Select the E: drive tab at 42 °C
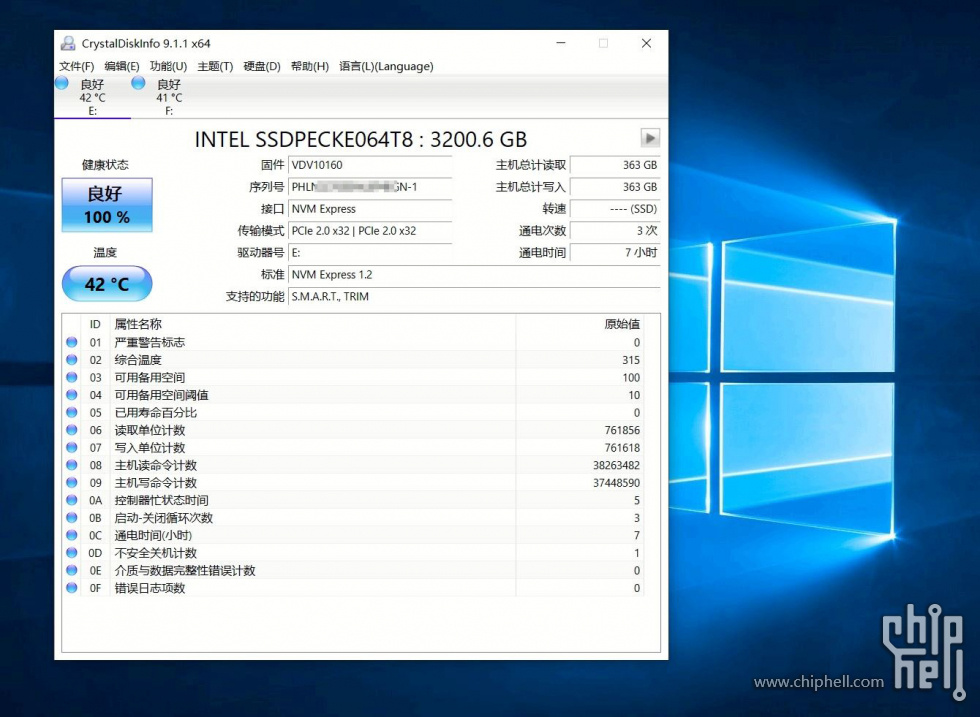Screen dimensions: 980x717 click(x=92, y=98)
